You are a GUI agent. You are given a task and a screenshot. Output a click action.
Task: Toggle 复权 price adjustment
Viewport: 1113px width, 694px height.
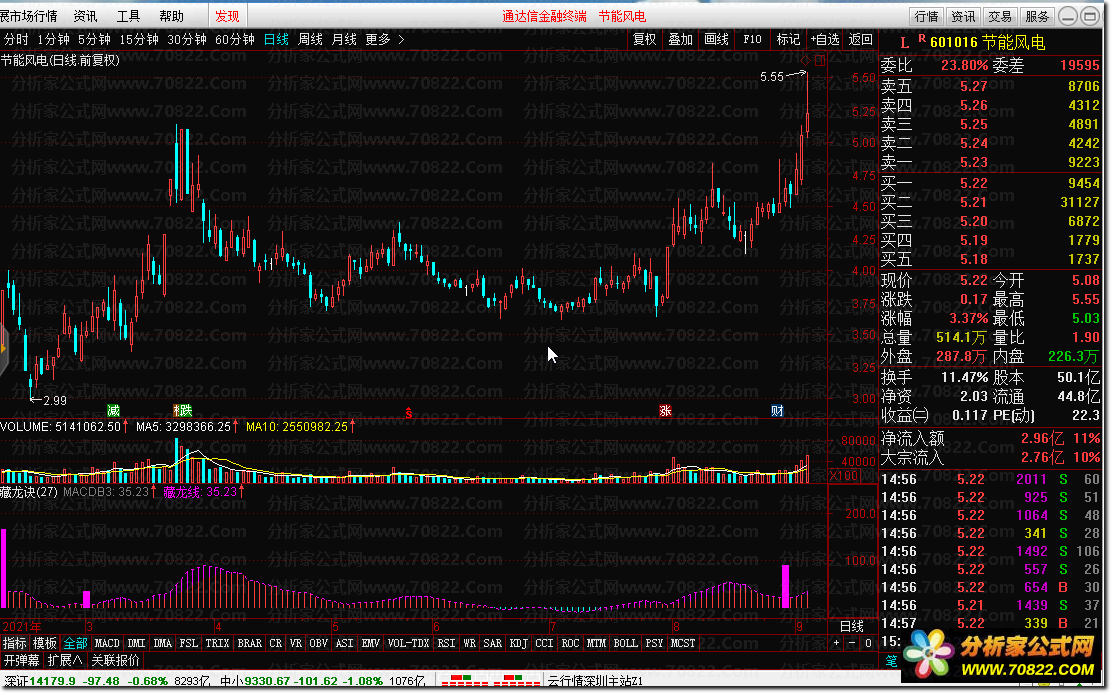(x=645, y=39)
